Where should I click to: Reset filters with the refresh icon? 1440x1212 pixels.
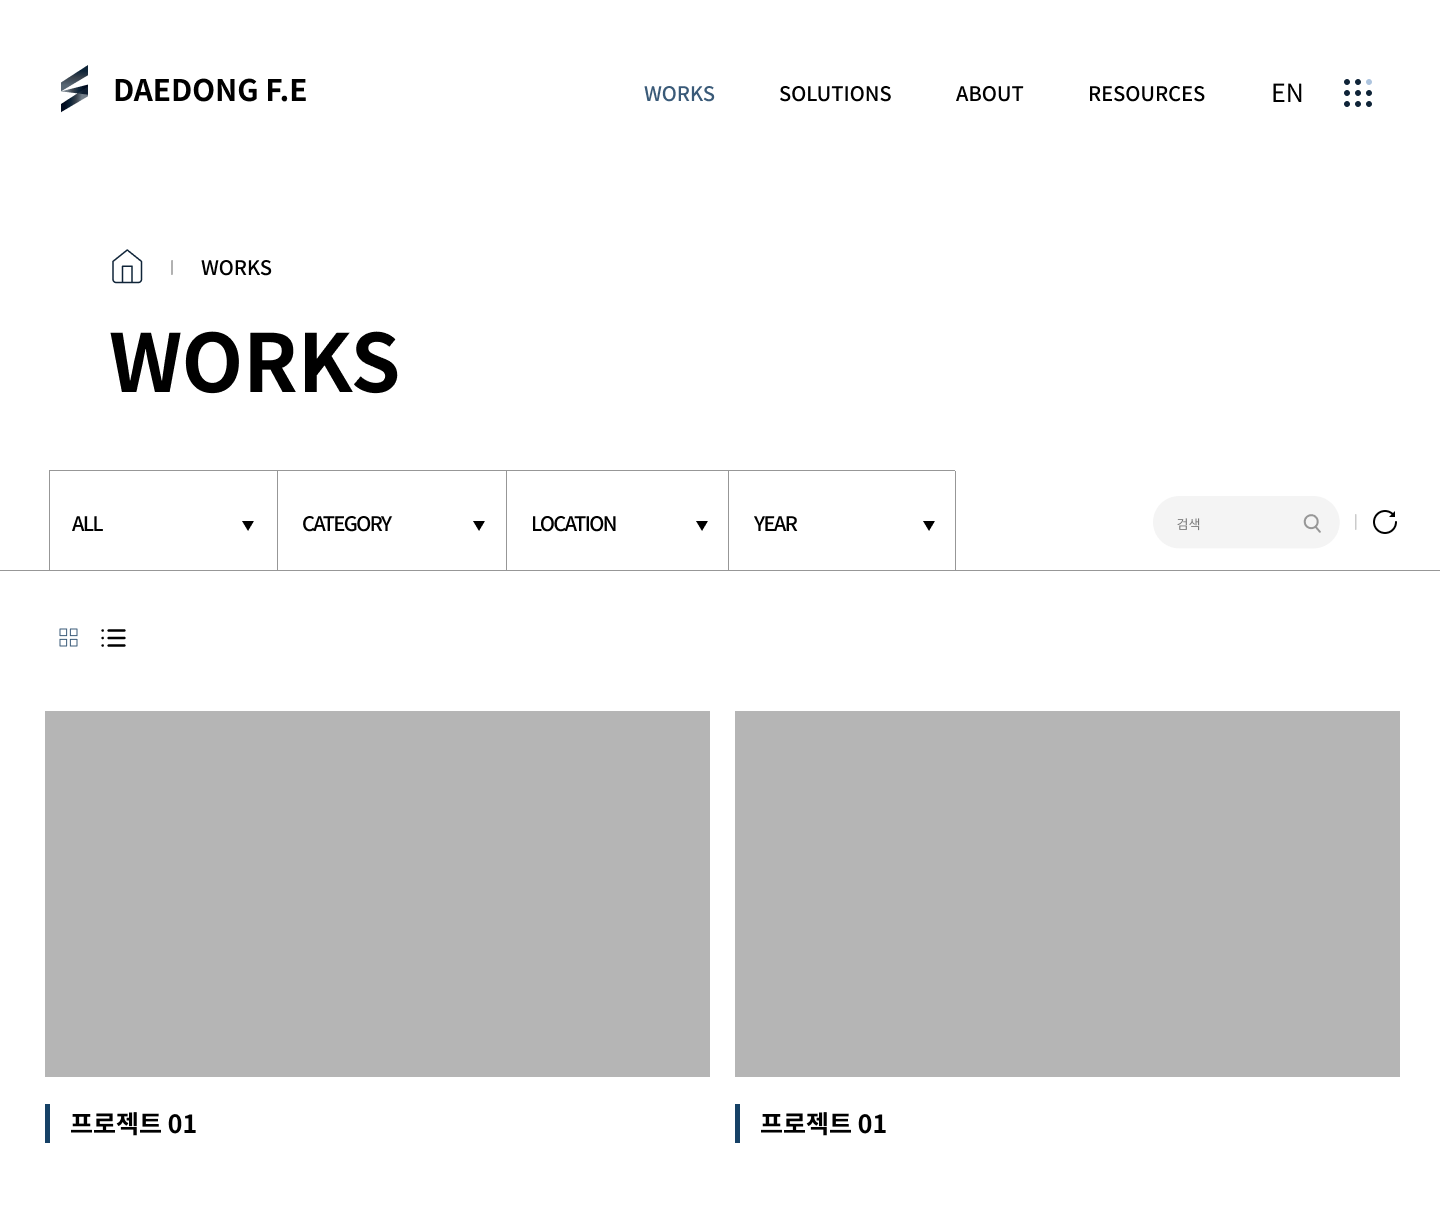pos(1384,522)
